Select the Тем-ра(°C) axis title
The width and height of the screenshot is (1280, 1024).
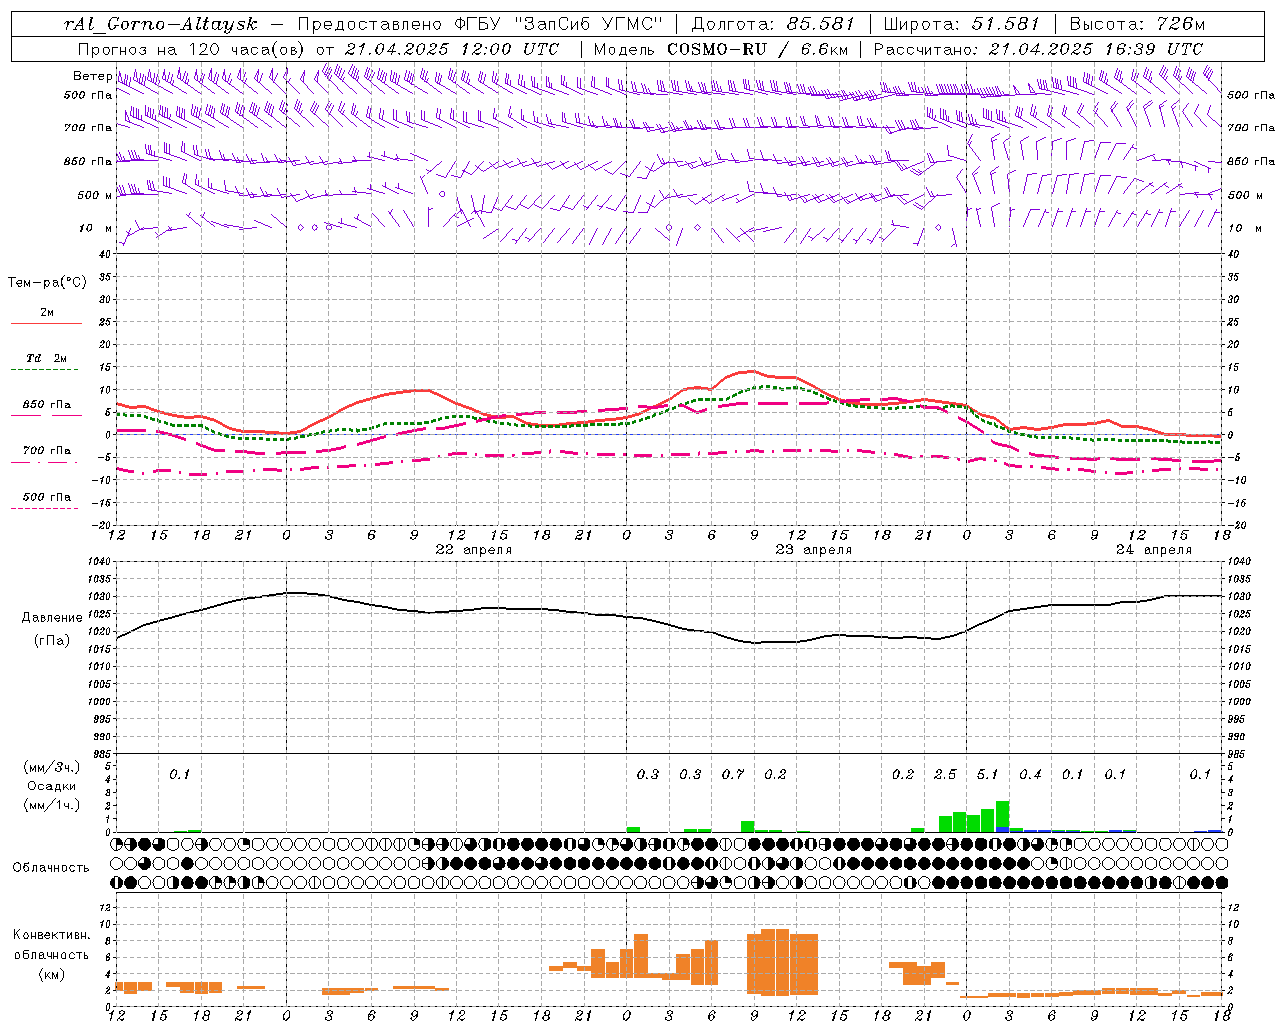pos(47,283)
